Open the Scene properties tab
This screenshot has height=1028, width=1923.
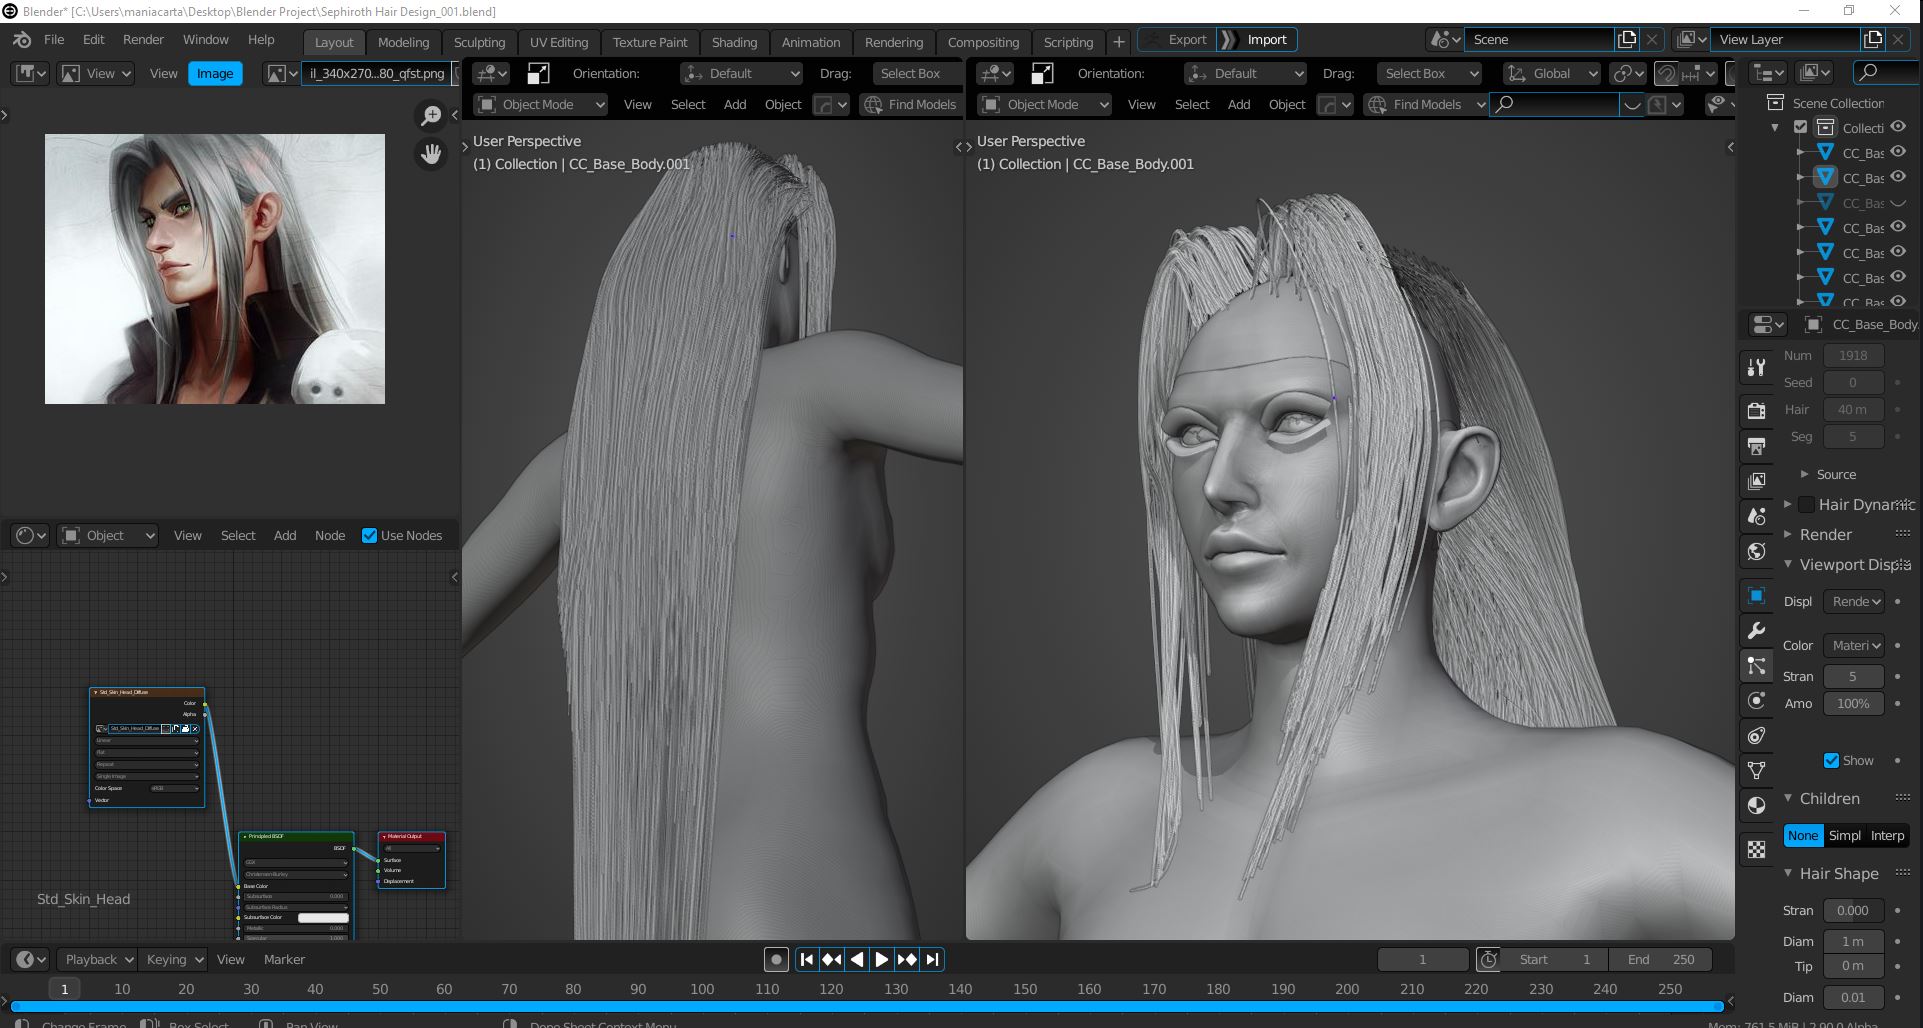(x=1756, y=516)
